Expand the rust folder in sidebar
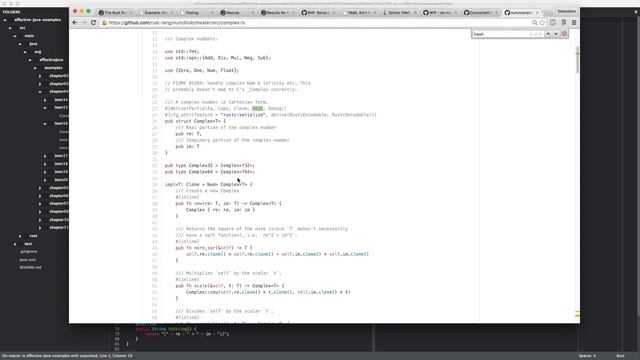 (20, 236)
